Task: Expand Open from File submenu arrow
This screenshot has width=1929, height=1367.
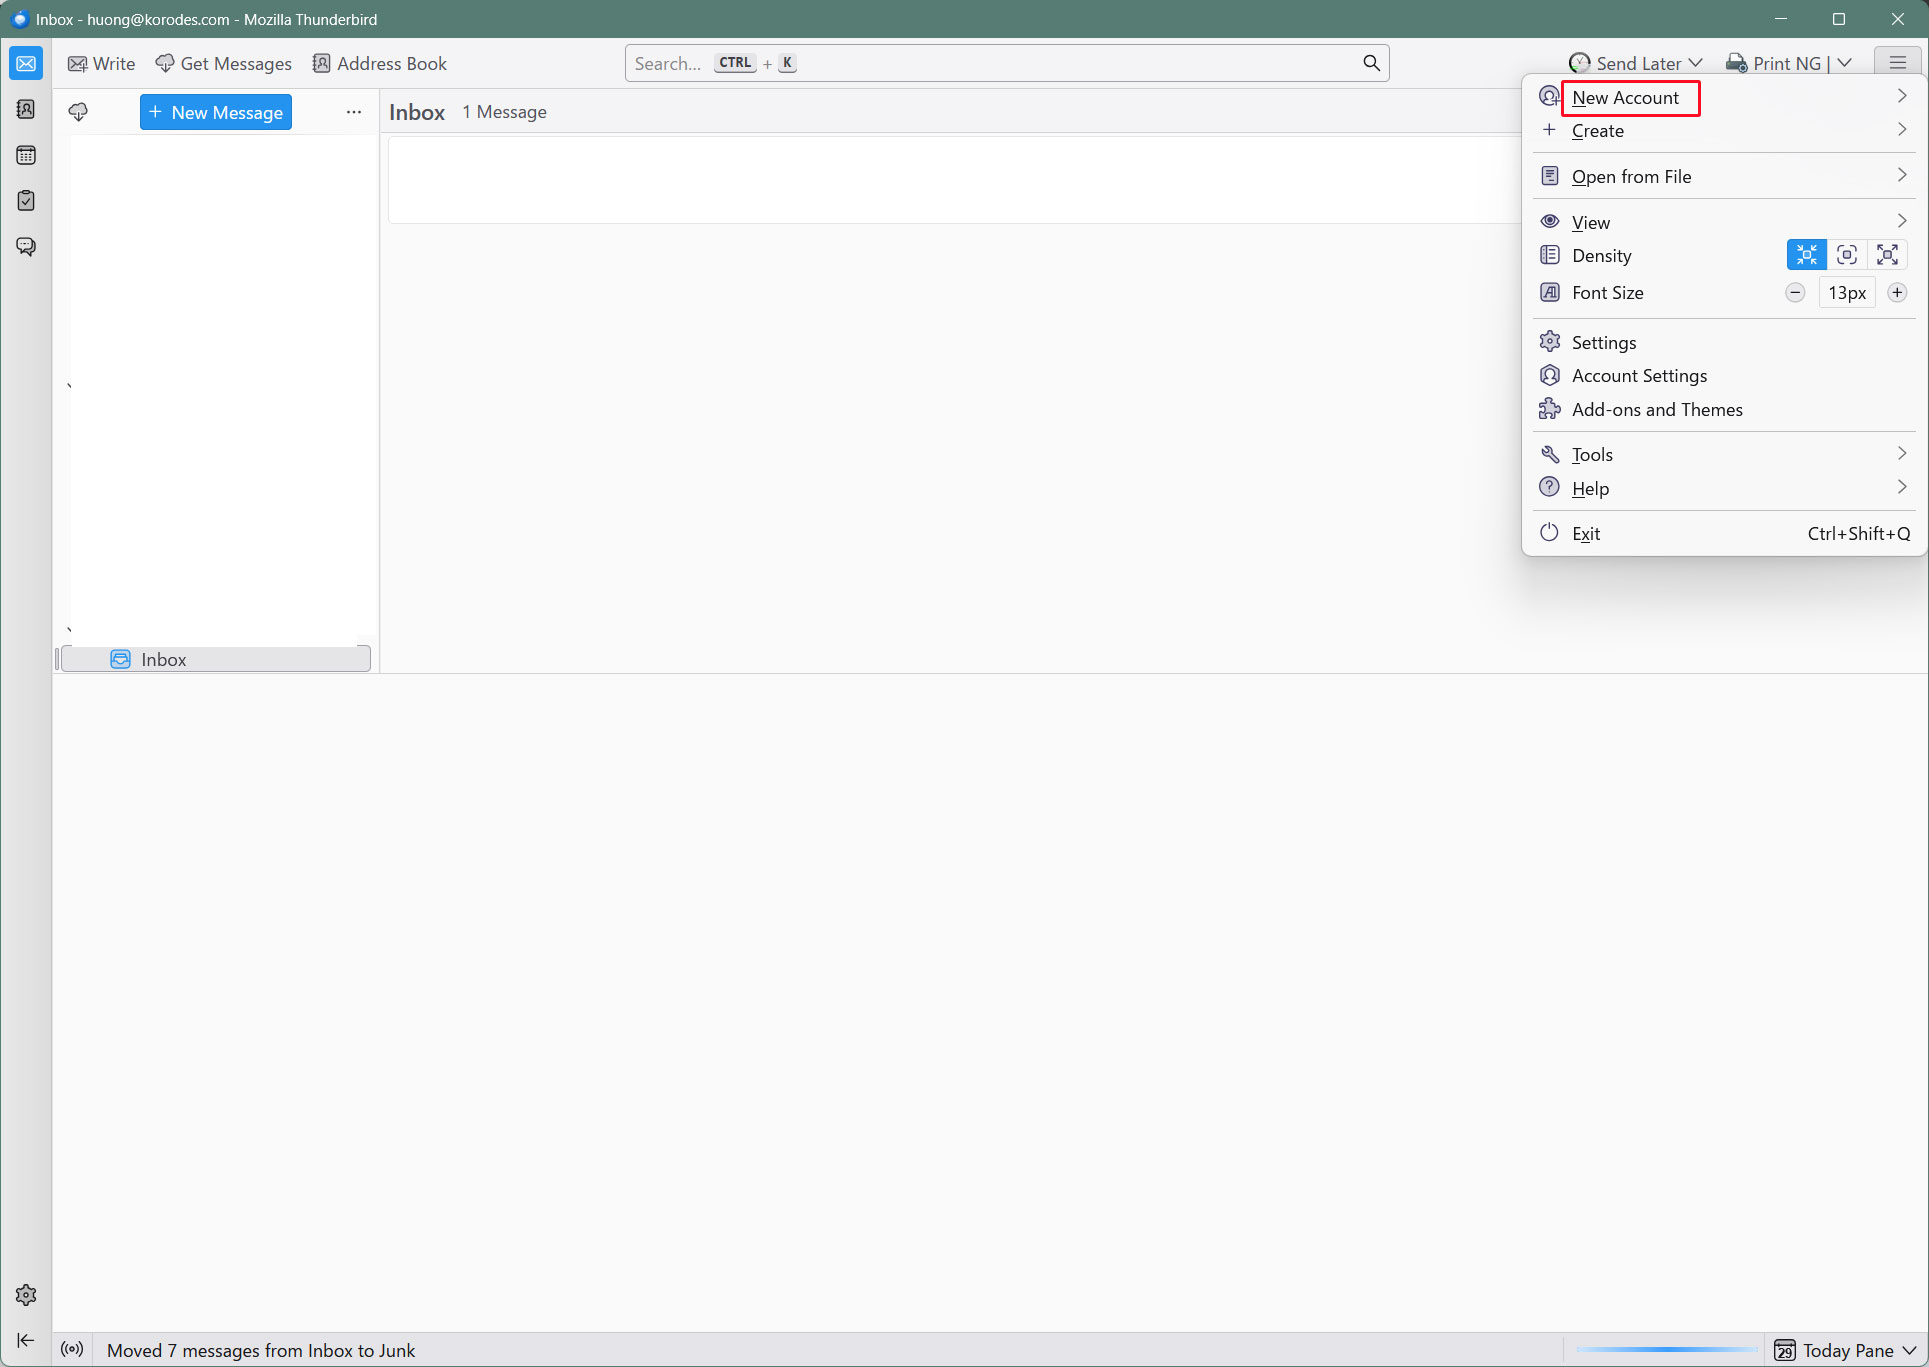Action: [1902, 175]
